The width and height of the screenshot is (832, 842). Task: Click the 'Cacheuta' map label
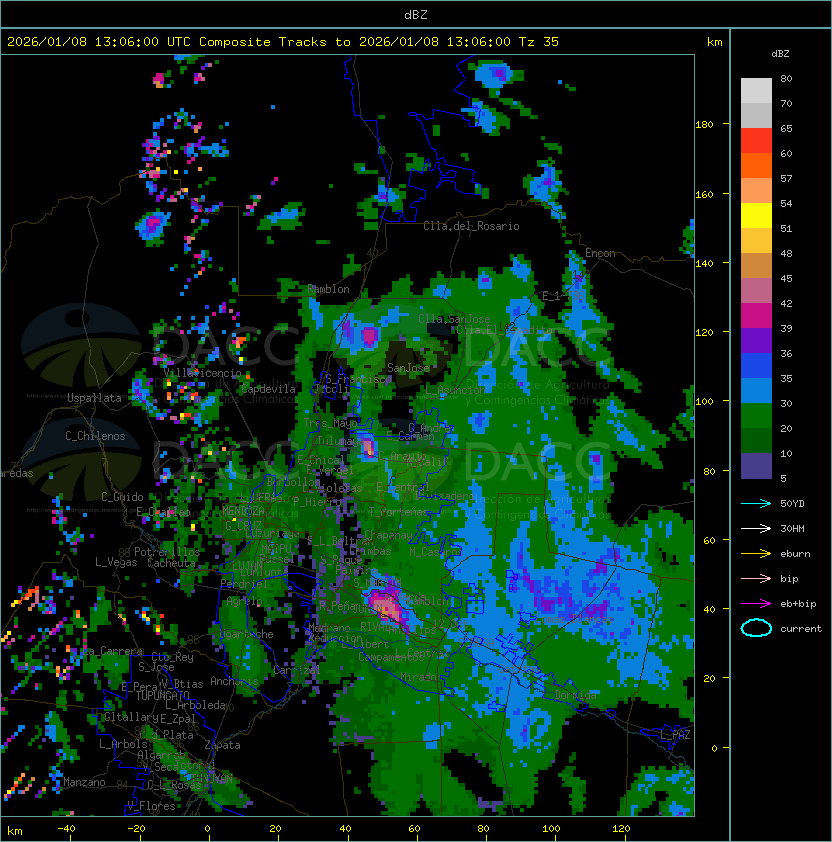(171, 563)
